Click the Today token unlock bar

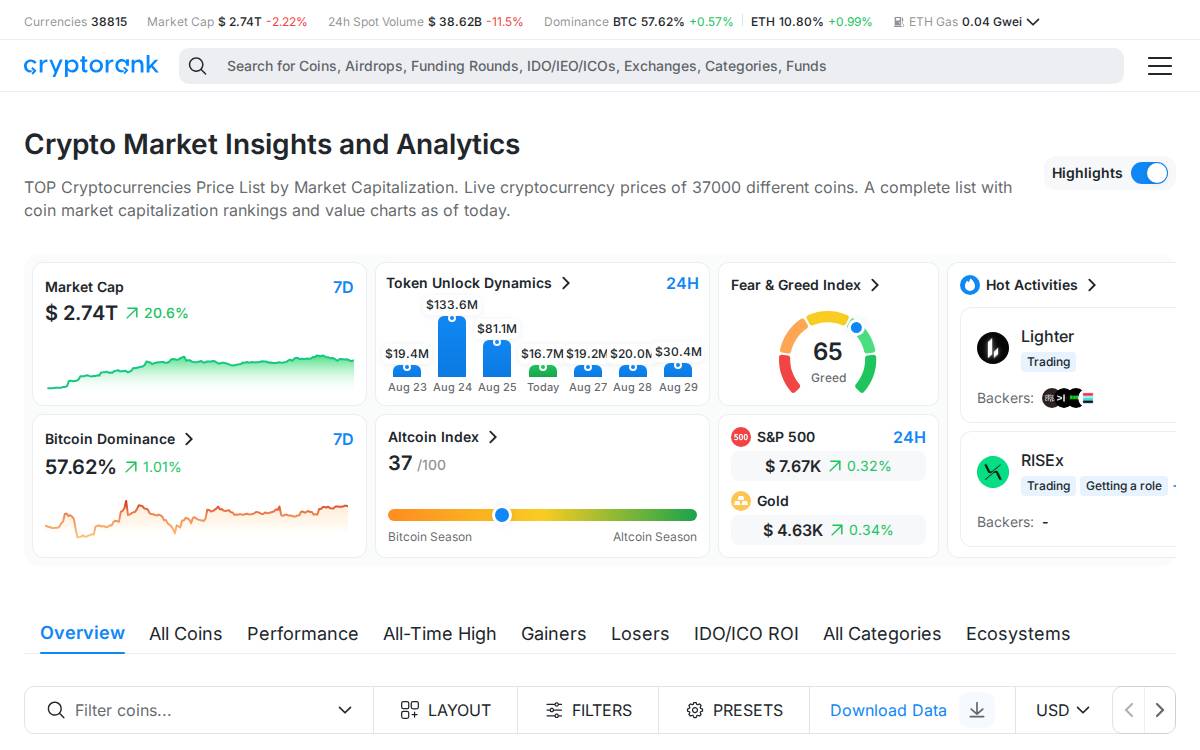click(x=543, y=371)
